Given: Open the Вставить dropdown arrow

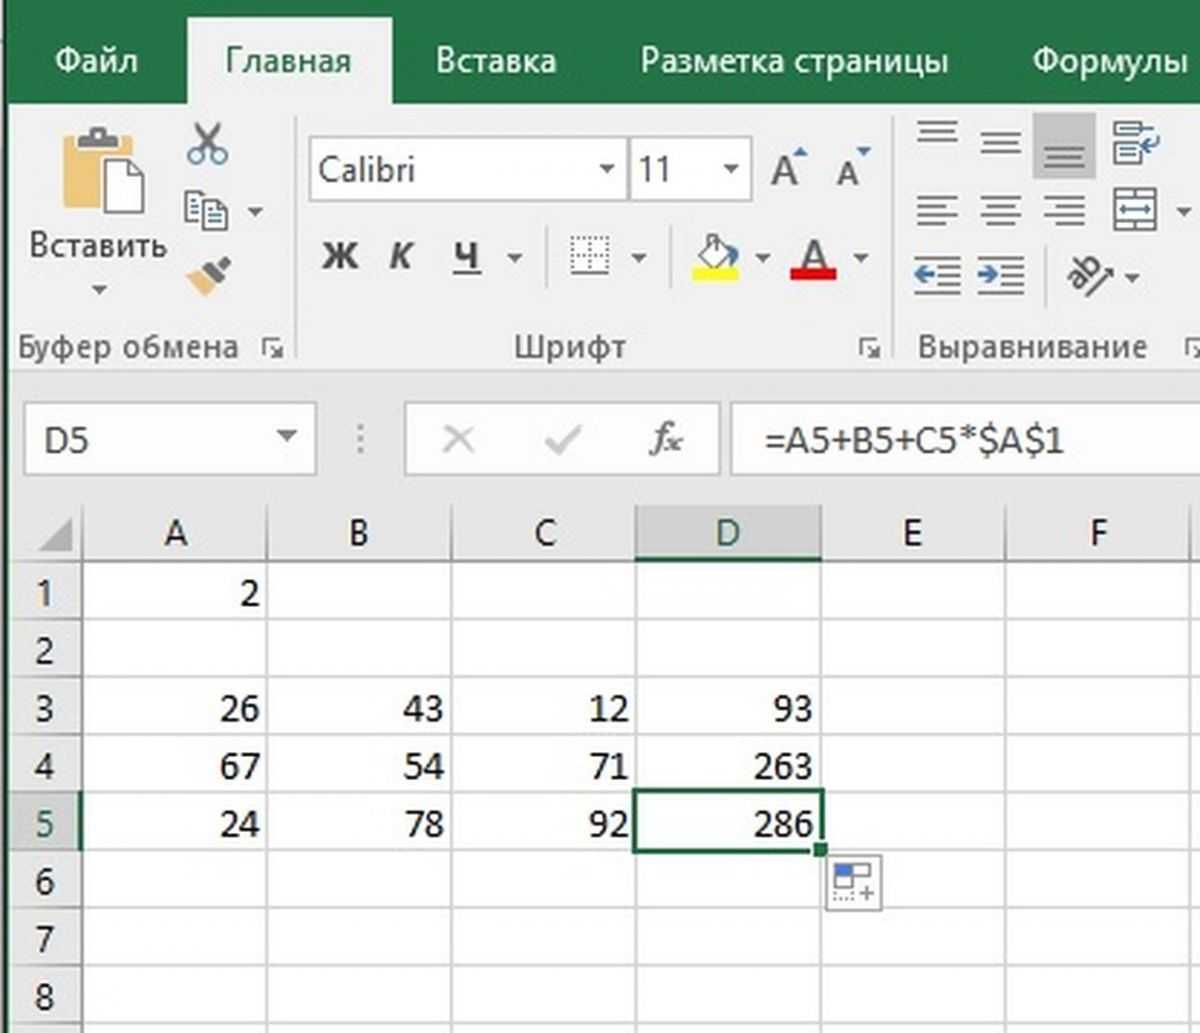Looking at the screenshot, I should click(x=98, y=291).
